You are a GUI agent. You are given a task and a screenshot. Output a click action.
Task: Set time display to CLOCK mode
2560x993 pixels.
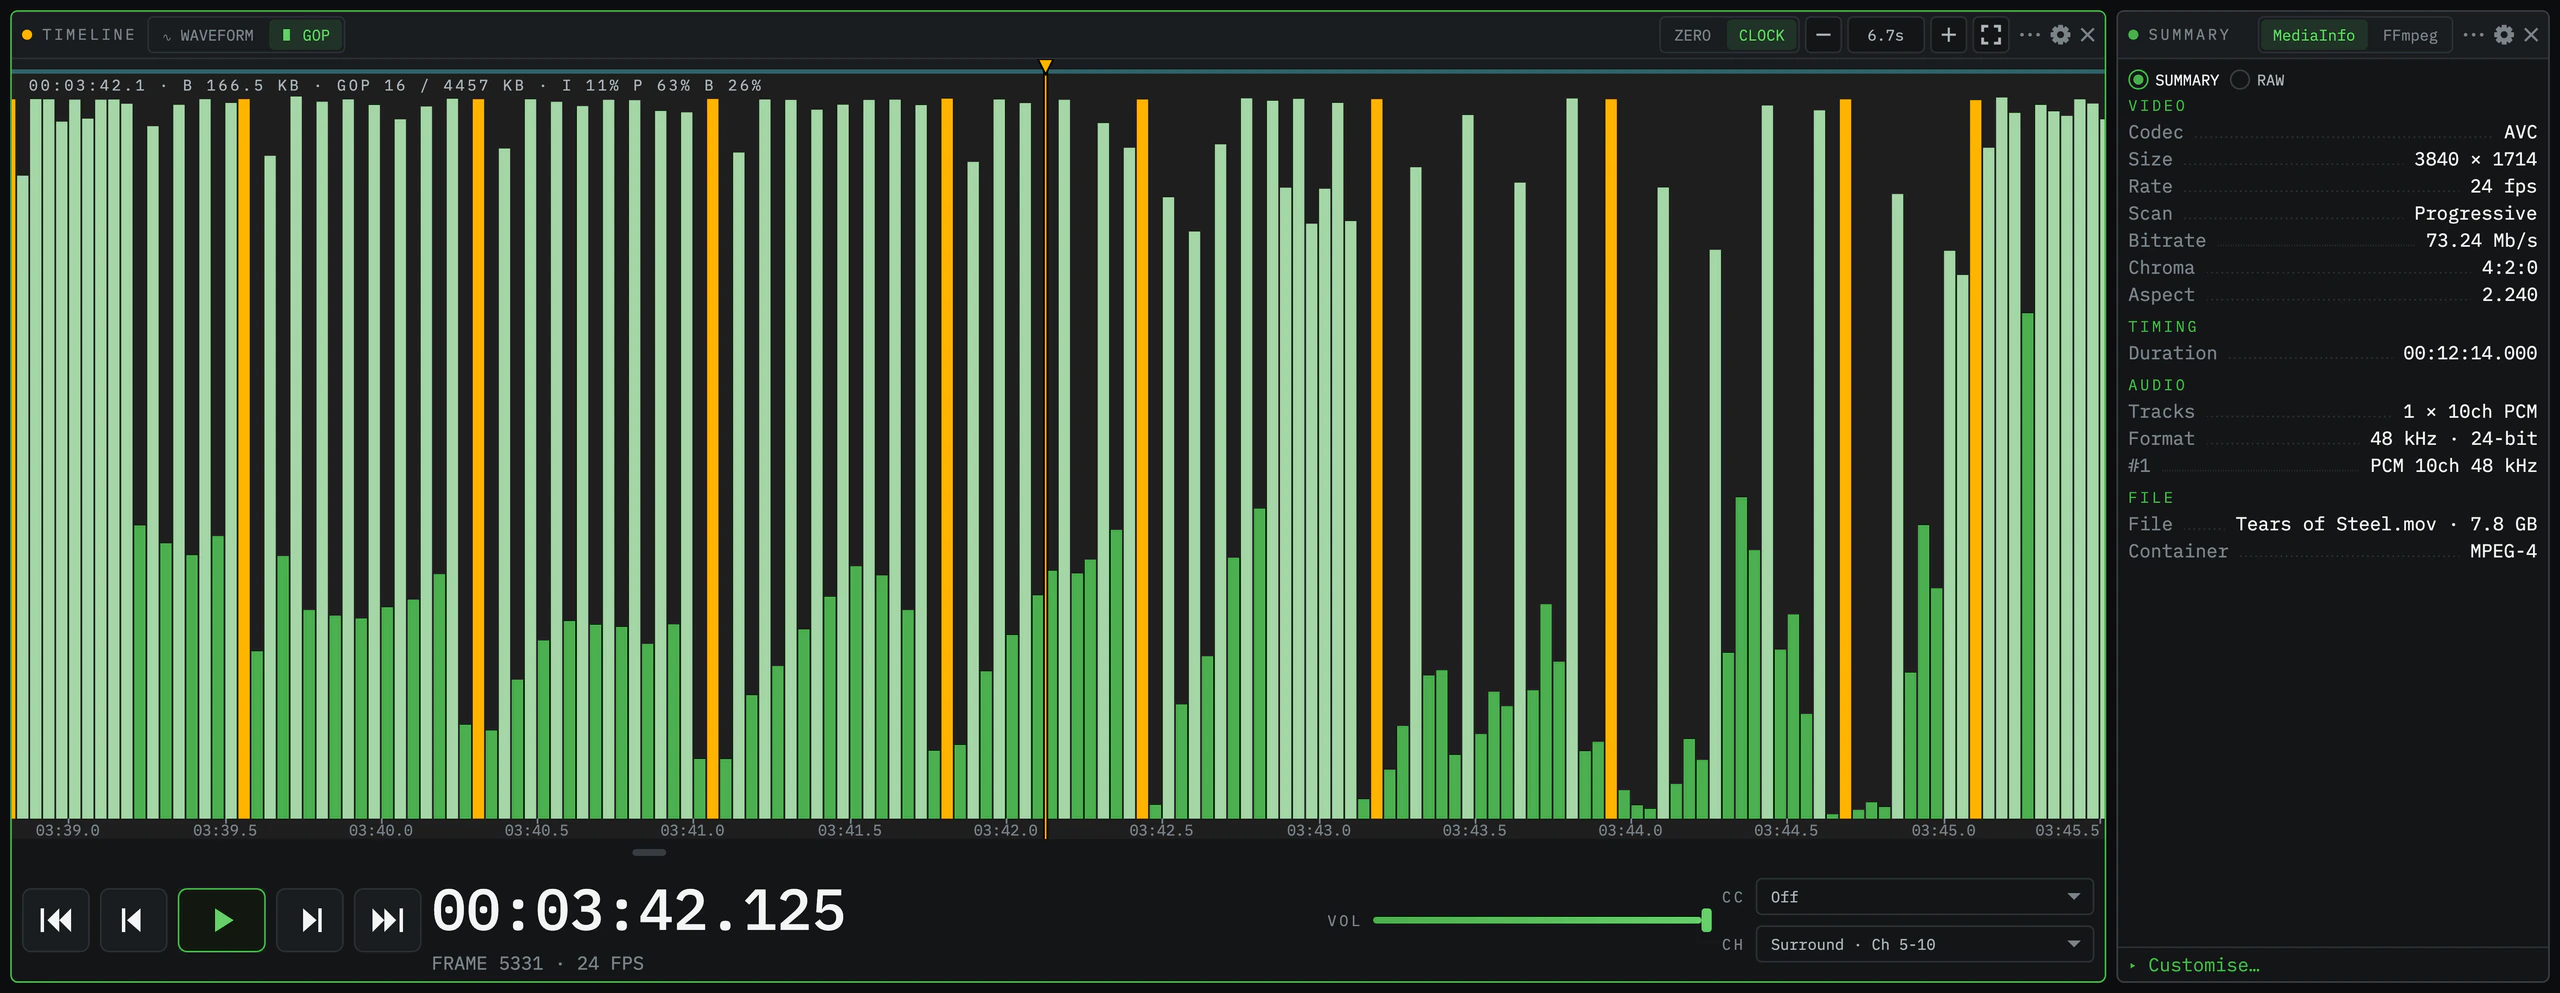pyautogui.click(x=1761, y=35)
